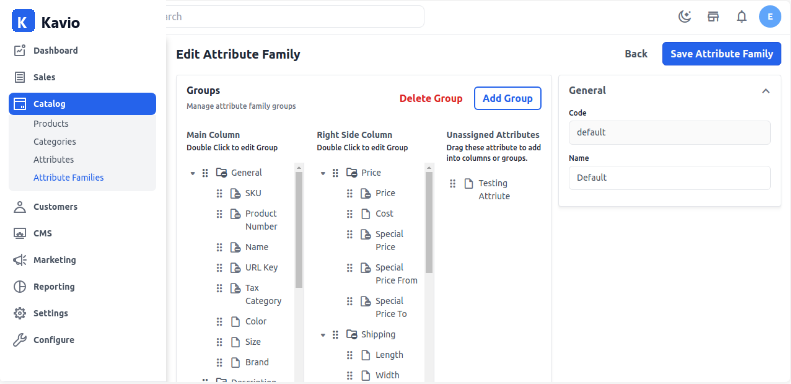Click Testing Attriute drag handle
Screen dimensions: 791x384
[x=453, y=184]
